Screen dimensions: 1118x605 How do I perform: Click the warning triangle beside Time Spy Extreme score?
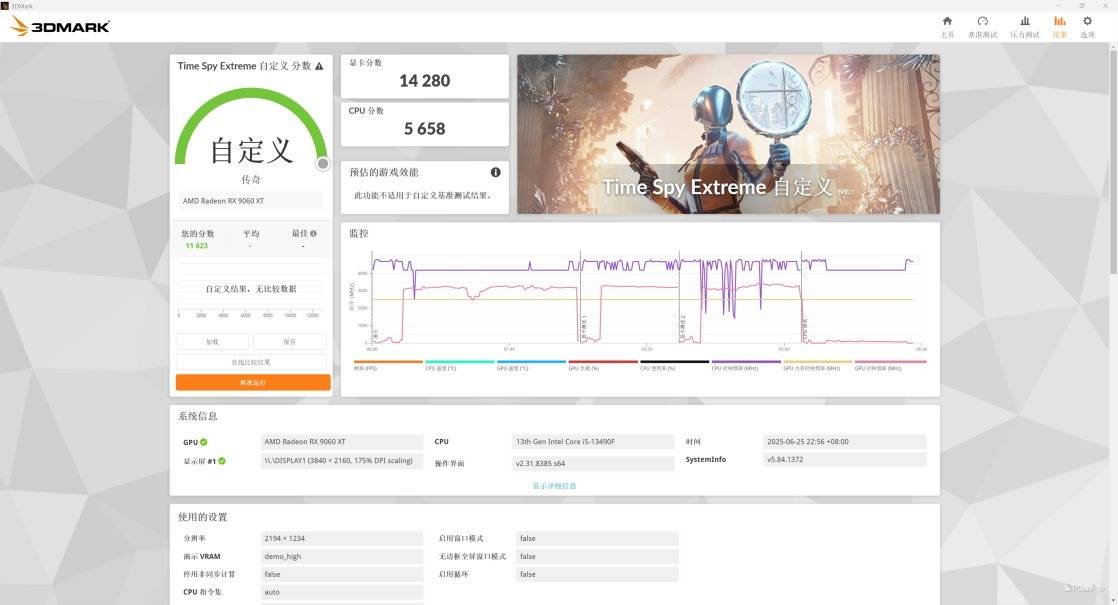[x=319, y=66]
